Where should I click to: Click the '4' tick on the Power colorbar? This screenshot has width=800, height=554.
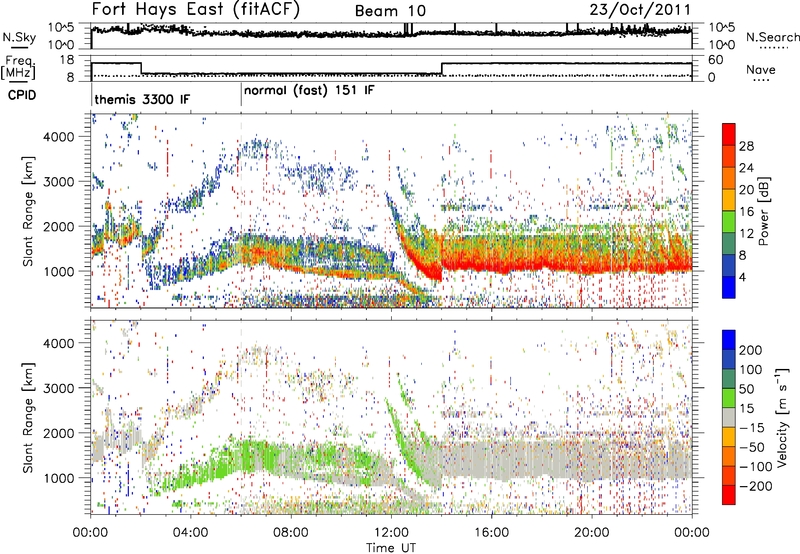742,277
